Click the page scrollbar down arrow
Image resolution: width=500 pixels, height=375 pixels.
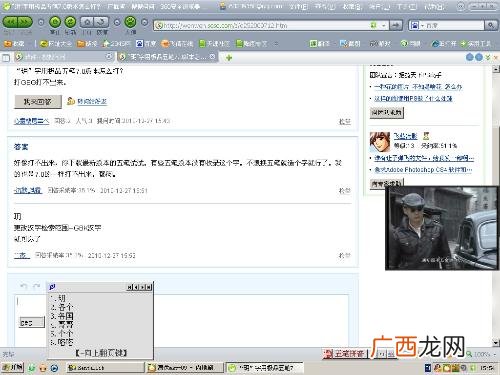496,342
